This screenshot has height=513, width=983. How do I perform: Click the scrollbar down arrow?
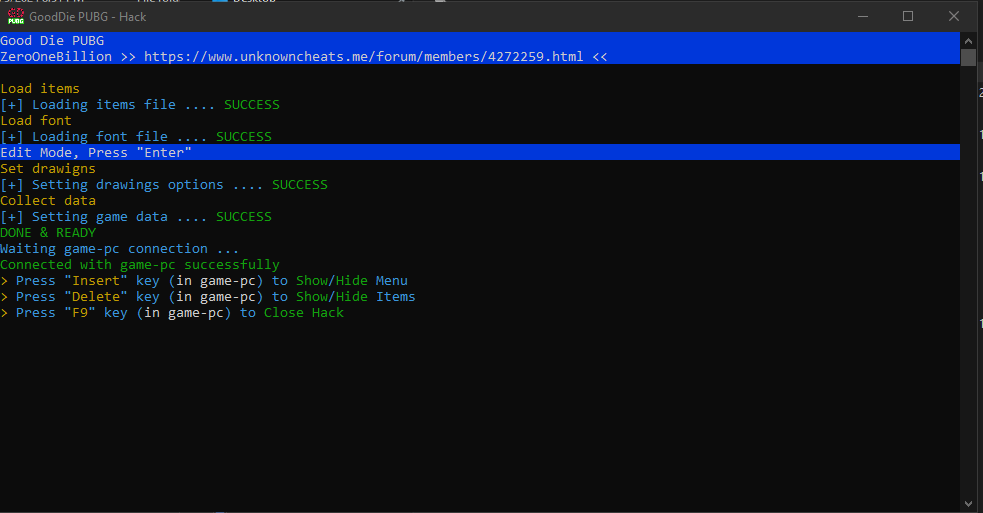(x=968, y=504)
